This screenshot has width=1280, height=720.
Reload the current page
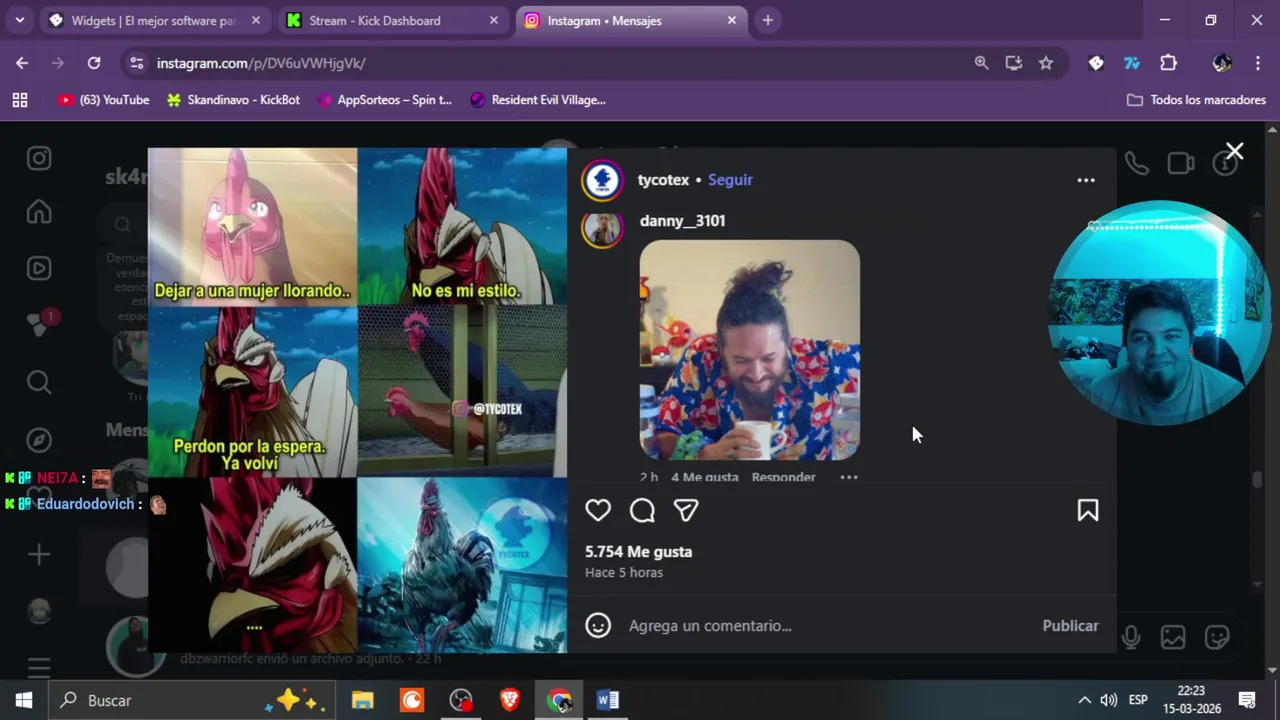[94, 63]
